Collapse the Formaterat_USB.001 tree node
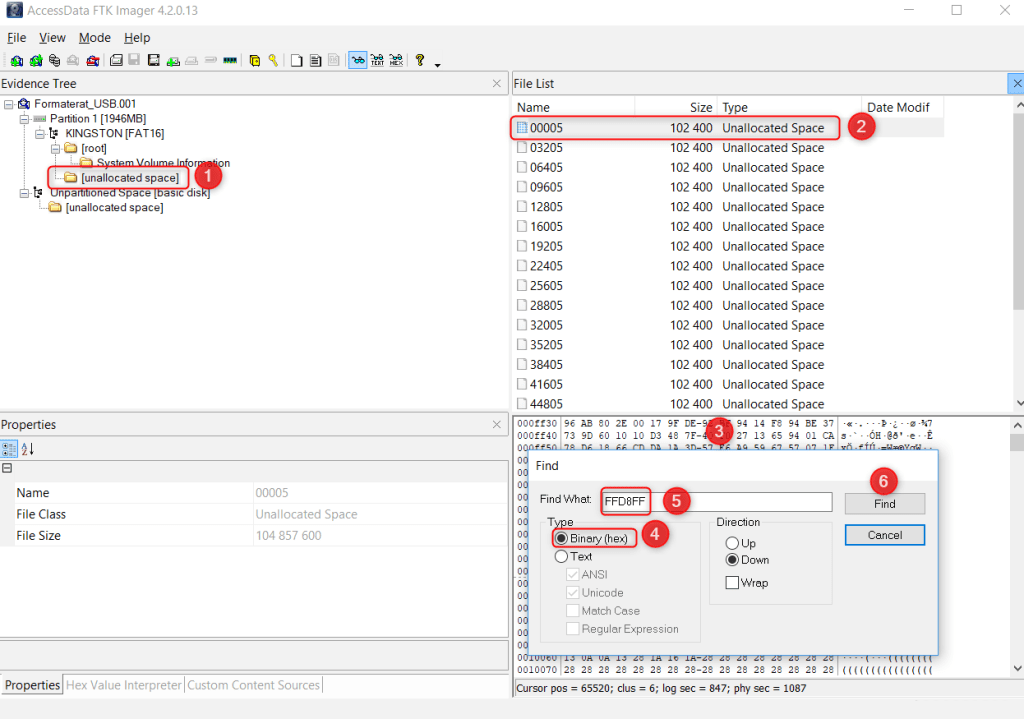Image resolution: width=1024 pixels, height=719 pixels. (x=9, y=104)
